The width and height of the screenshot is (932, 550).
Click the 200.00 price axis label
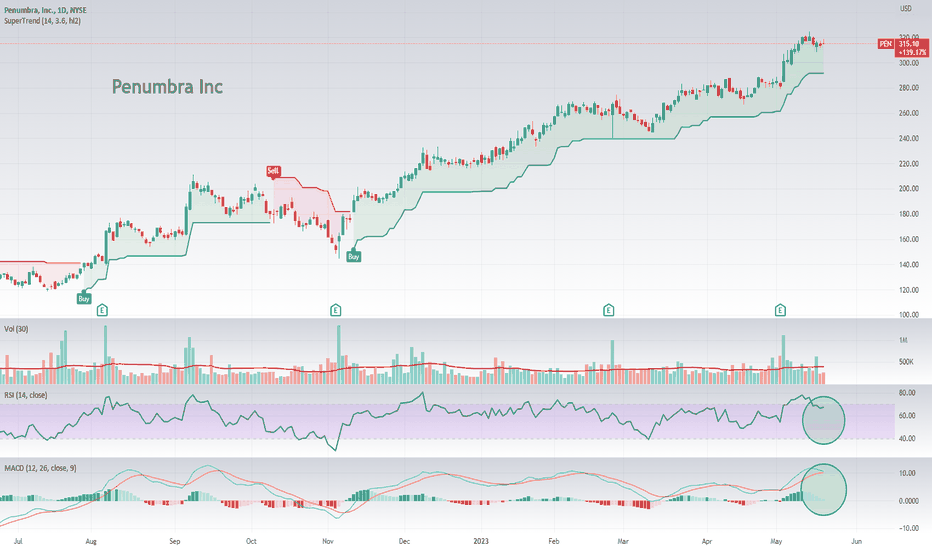(909, 189)
